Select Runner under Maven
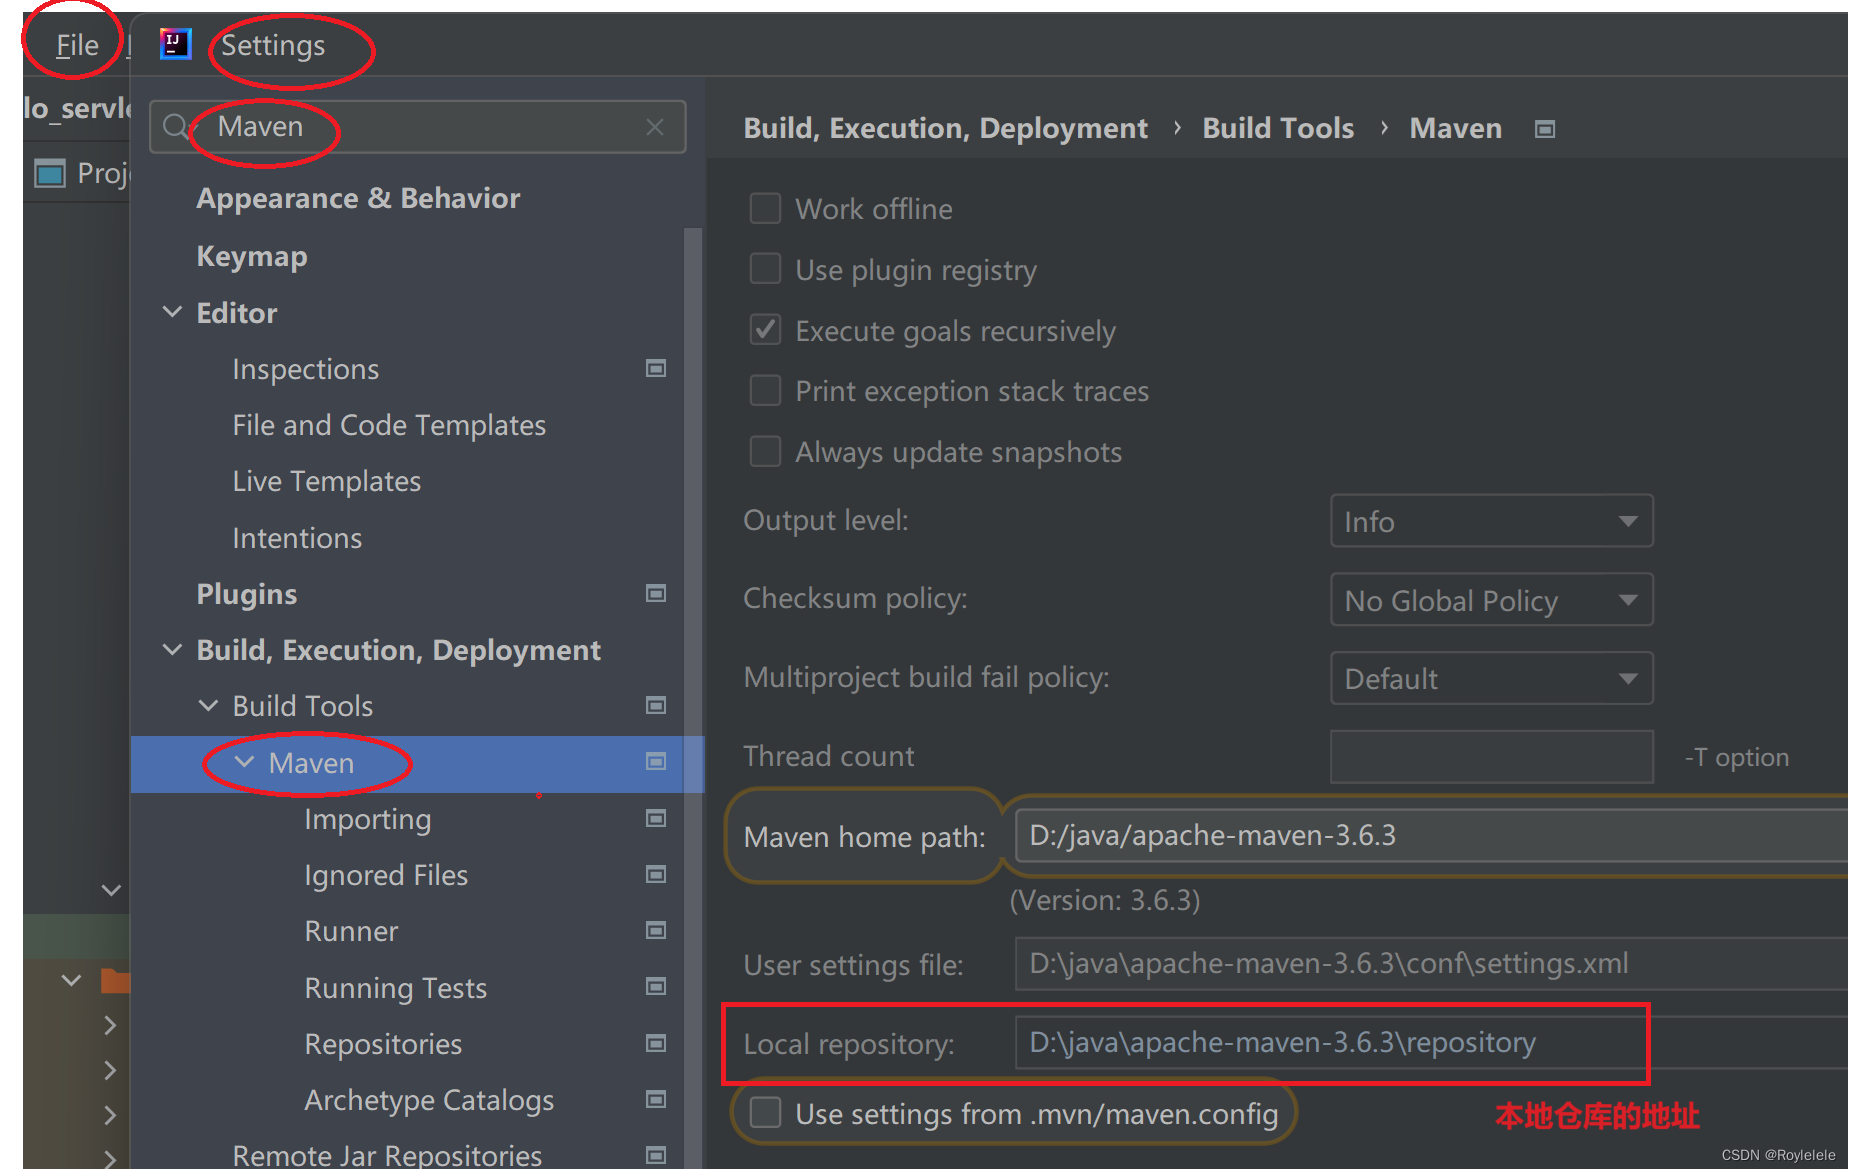Image resolution: width=1852 pixels, height=1173 pixels. coord(351,932)
